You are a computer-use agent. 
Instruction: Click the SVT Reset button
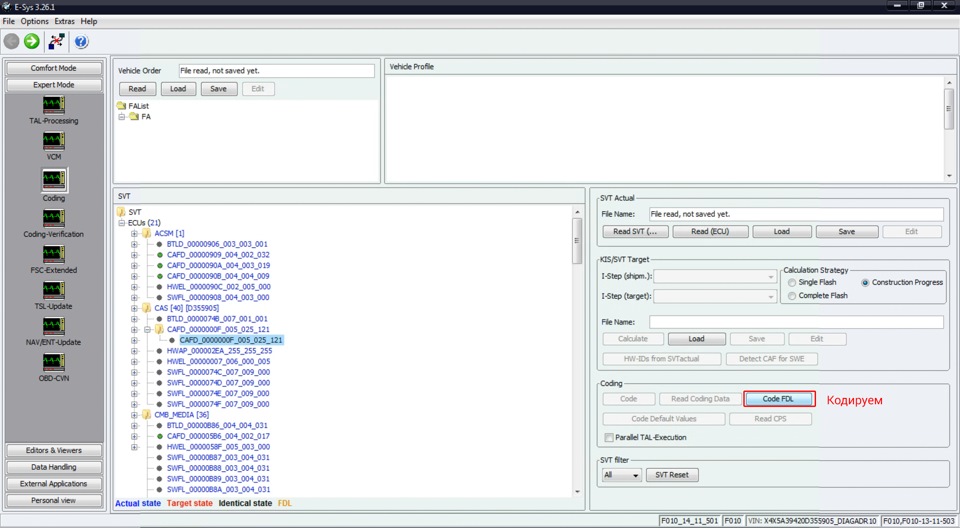672,475
